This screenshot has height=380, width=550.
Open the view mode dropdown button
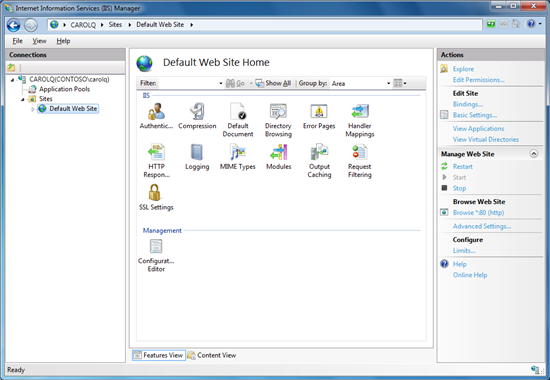[x=400, y=84]
